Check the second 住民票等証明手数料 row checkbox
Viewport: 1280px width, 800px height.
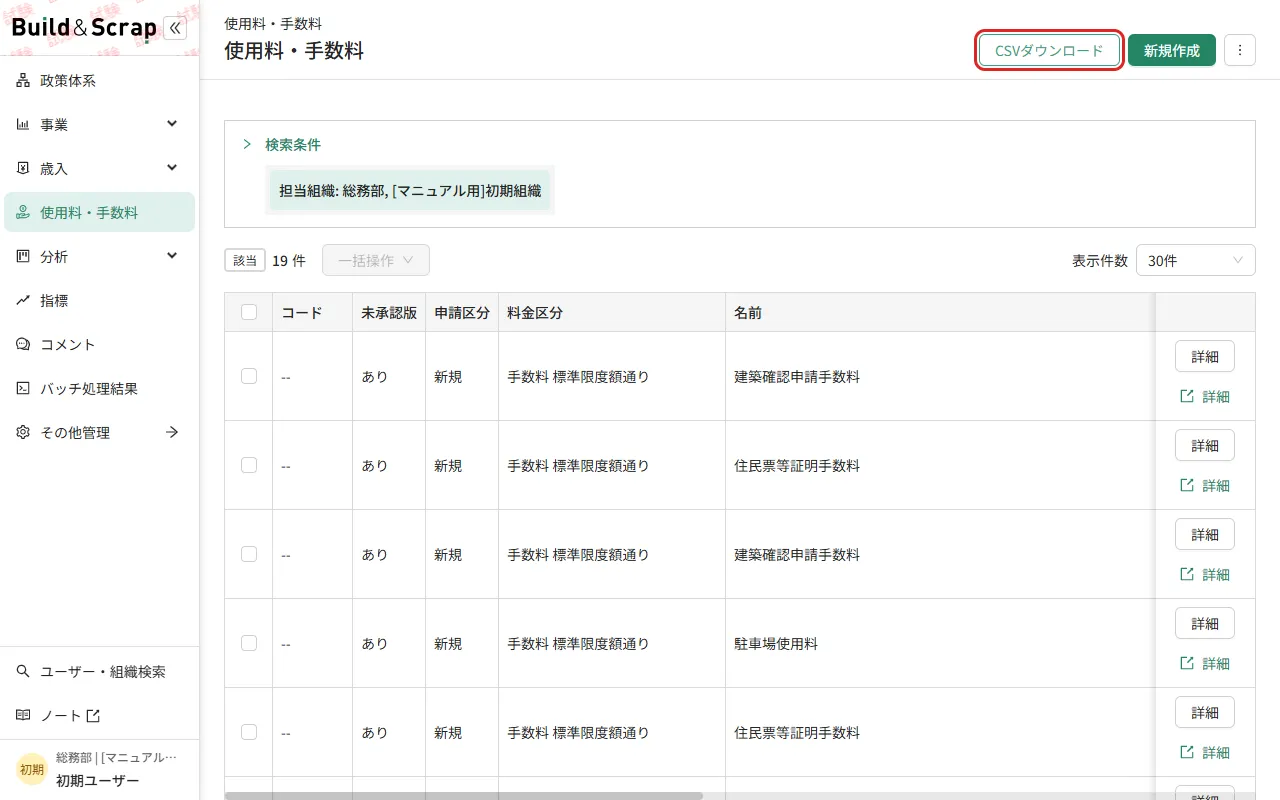coord(249,733)
